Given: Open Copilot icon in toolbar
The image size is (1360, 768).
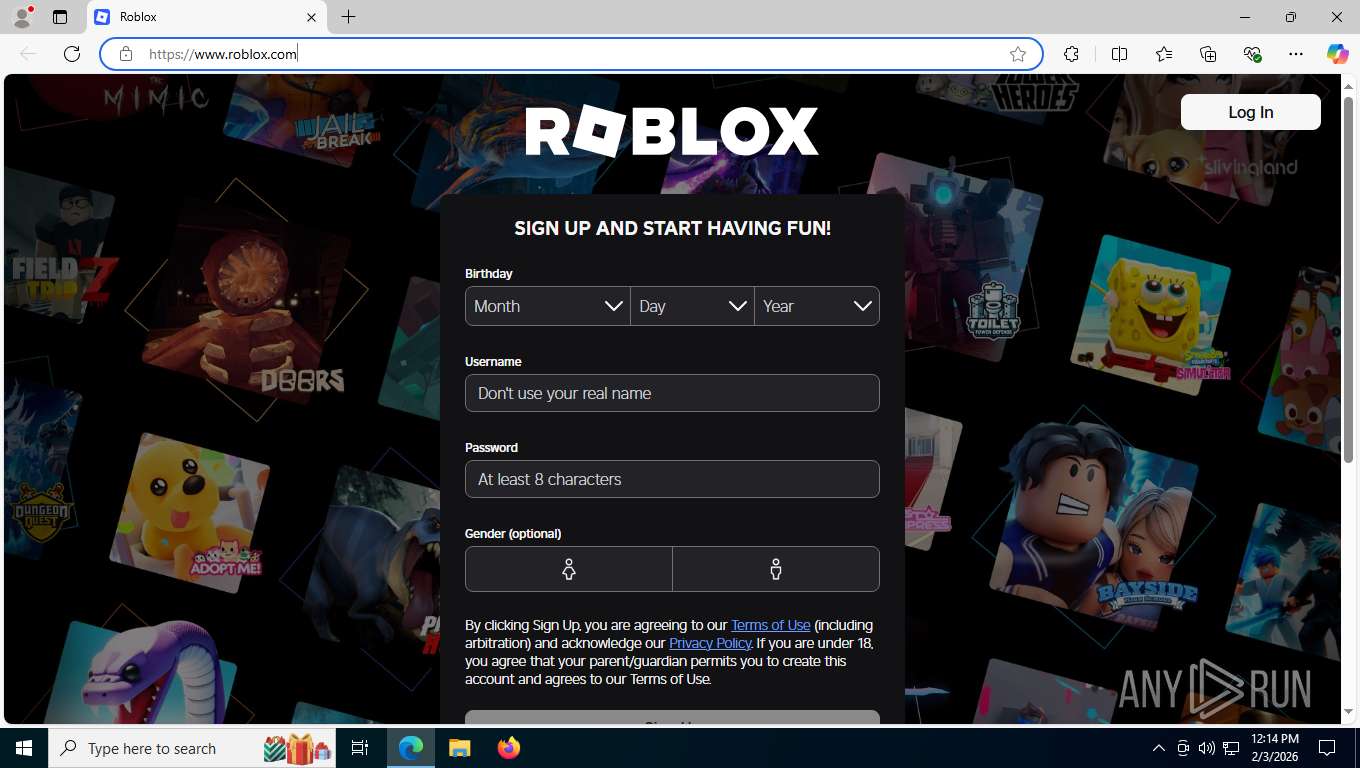Looking at the screenshot, I should click(x=1337, y=54).
